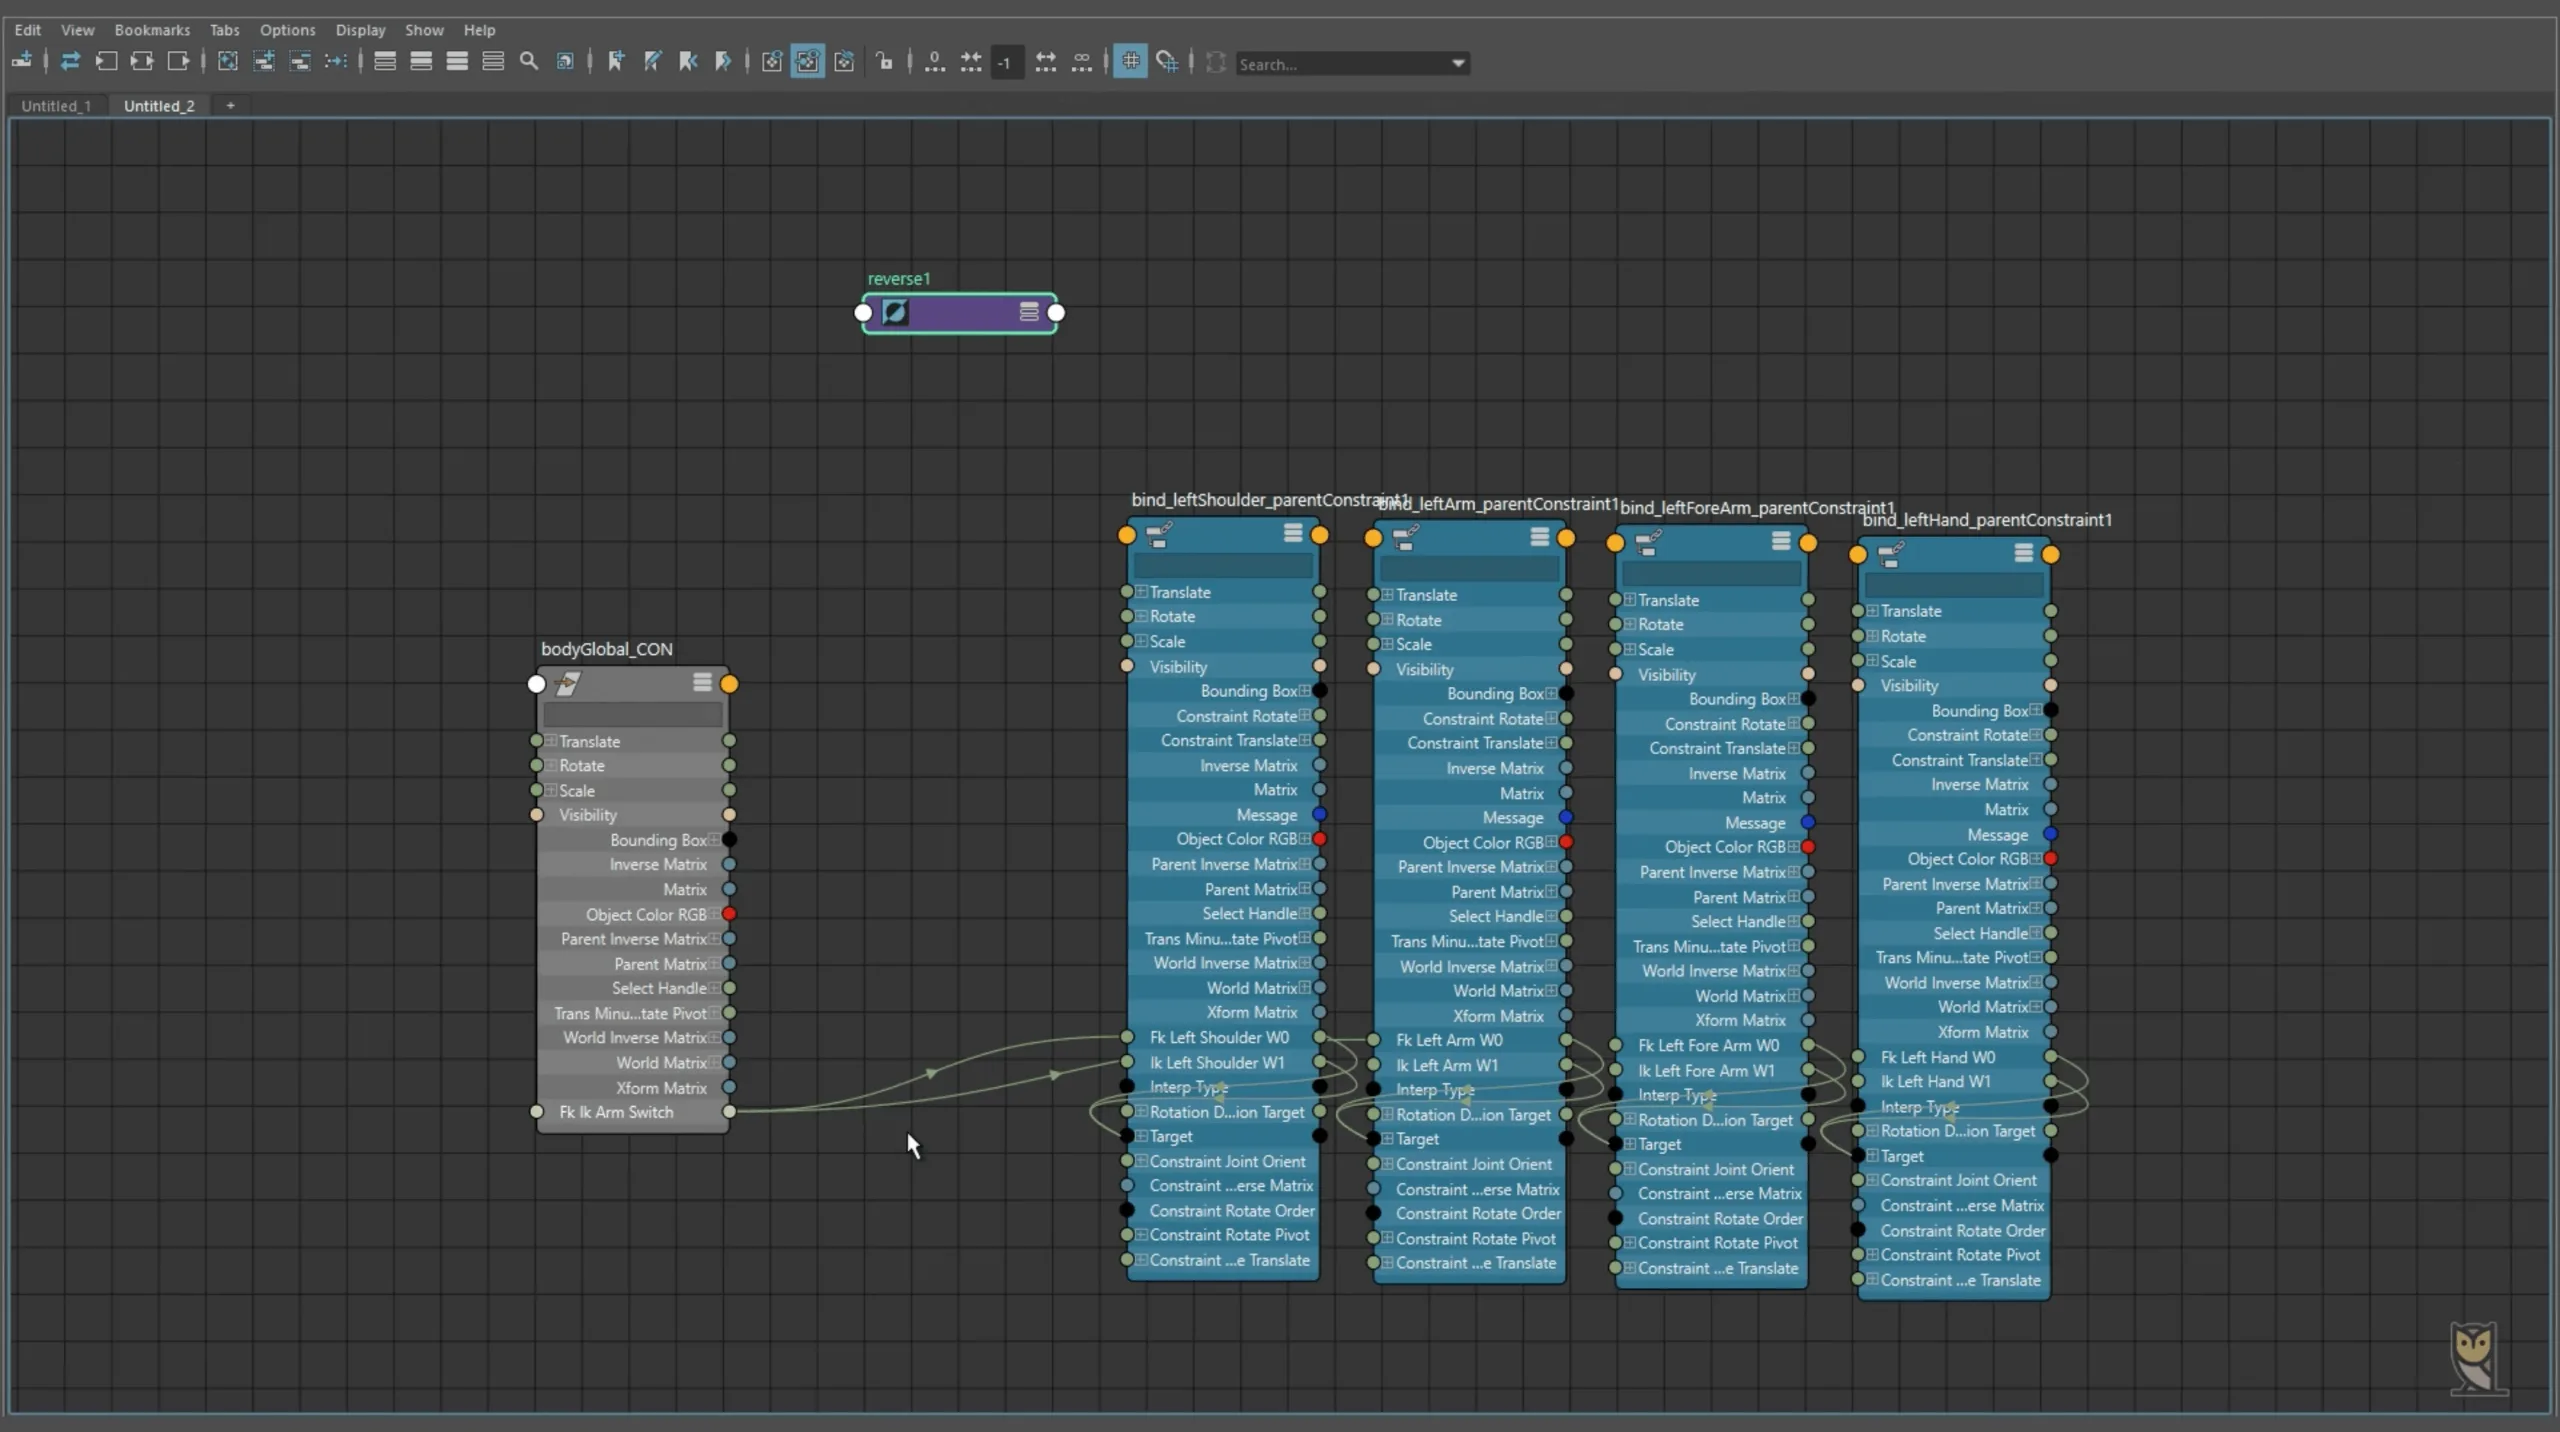The height and width of the screenshot is (1432, 2560).
Task: Create a bookmark using the bookmark-plus icon
Action: [616, 61]
